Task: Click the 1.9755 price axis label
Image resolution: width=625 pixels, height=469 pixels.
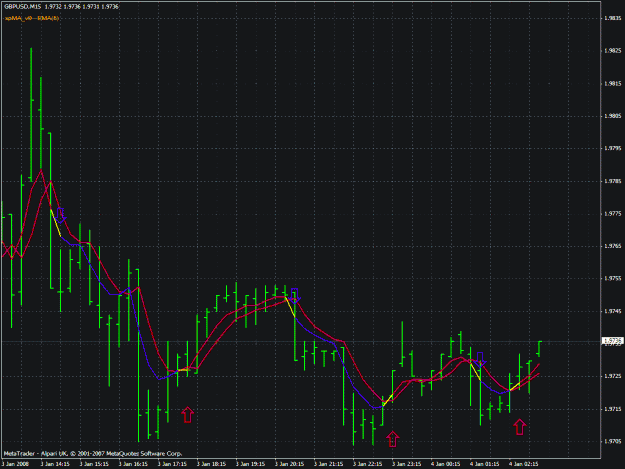Action: coord(613,279)
